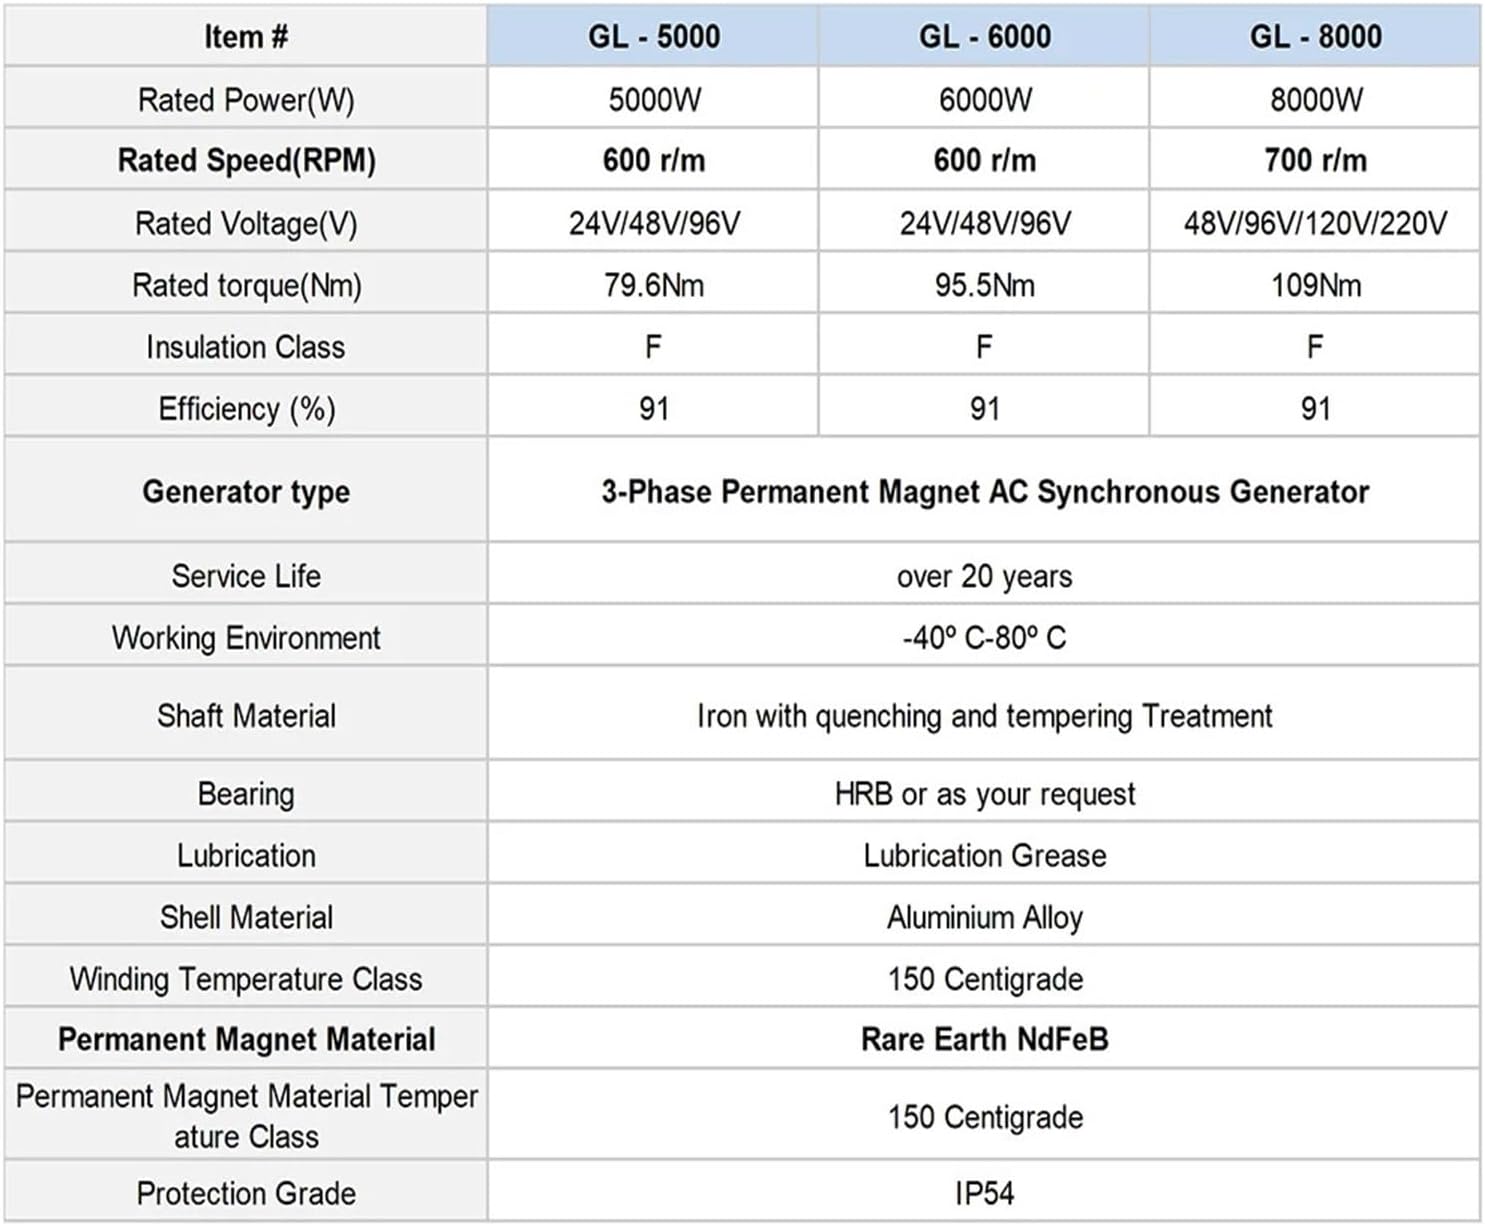This screenshot has width=1485, height=1226.
Task: Select the 8000W rated power cell
Action: click(1315, 99)
